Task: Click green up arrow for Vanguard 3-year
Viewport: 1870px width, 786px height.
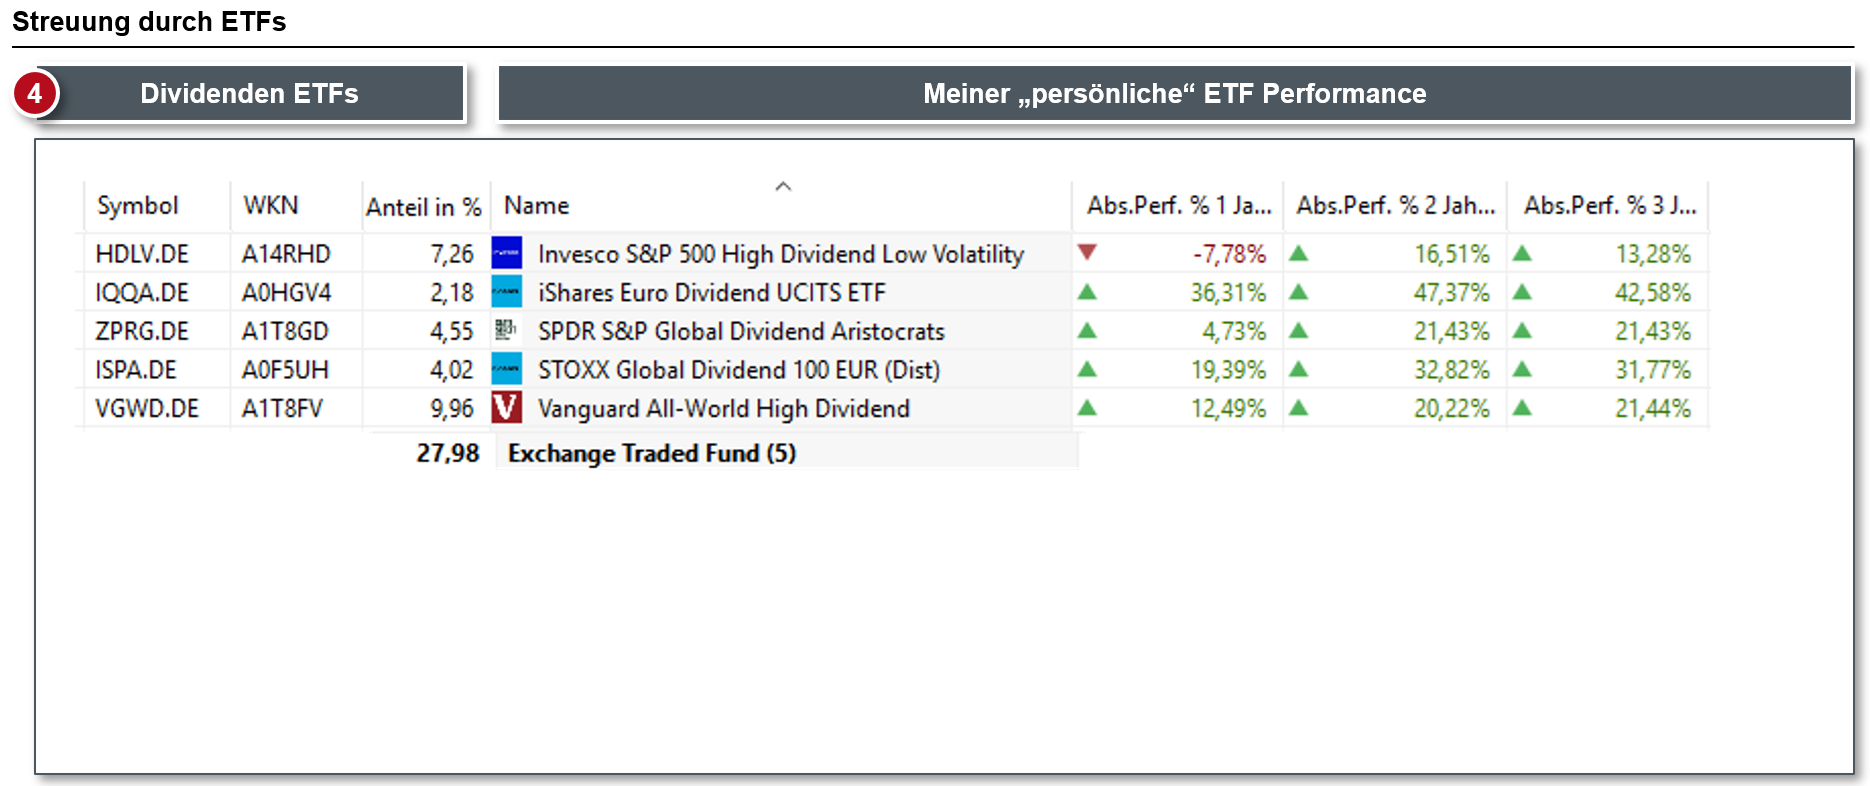Action: (1522, 408)
